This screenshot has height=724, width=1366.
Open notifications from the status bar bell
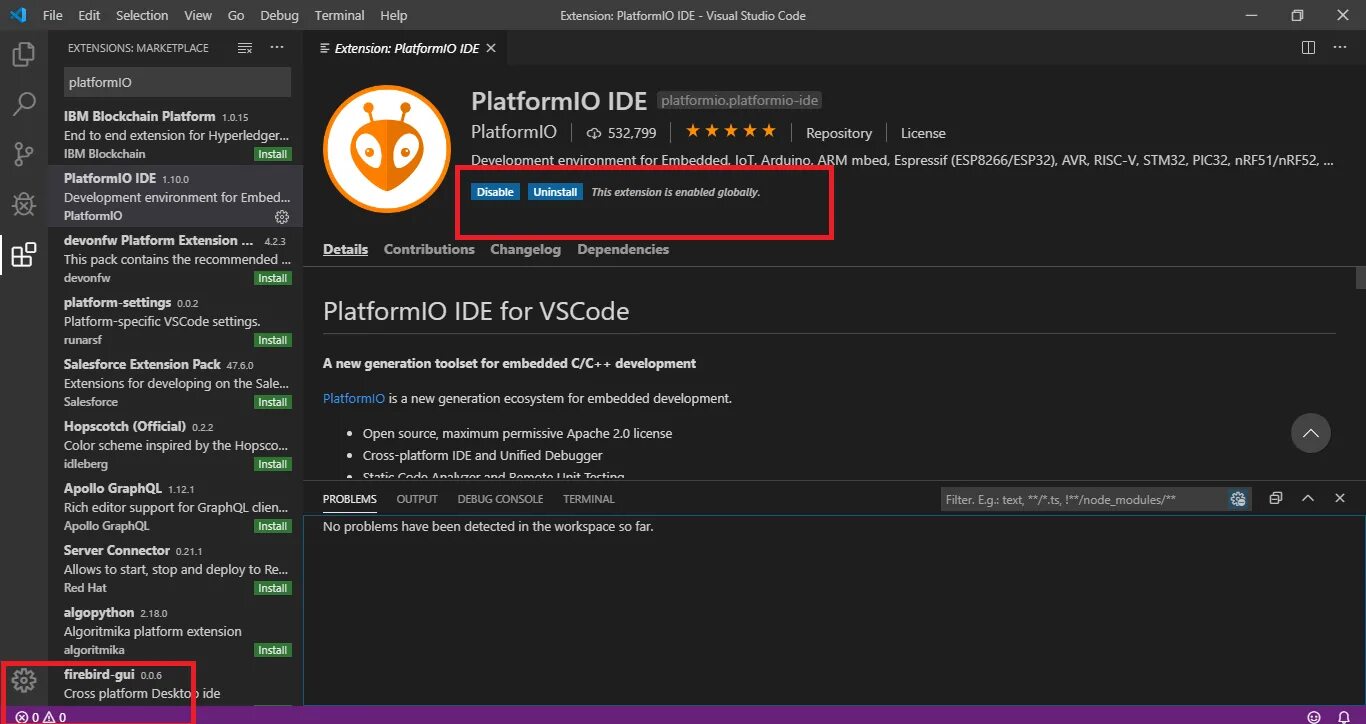tap(1345, 717)
